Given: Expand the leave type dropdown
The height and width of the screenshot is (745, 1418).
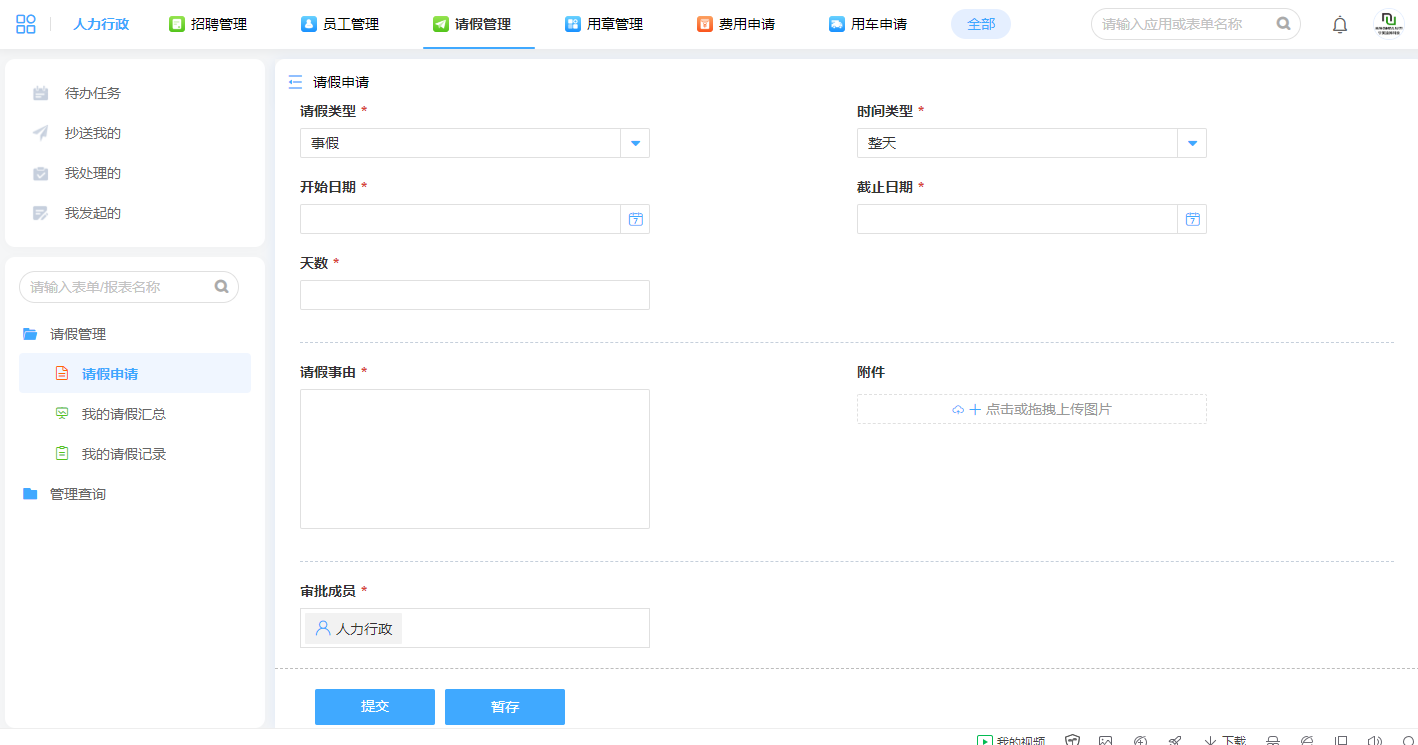Looking at the screenshot, I should tap(635, 143).
